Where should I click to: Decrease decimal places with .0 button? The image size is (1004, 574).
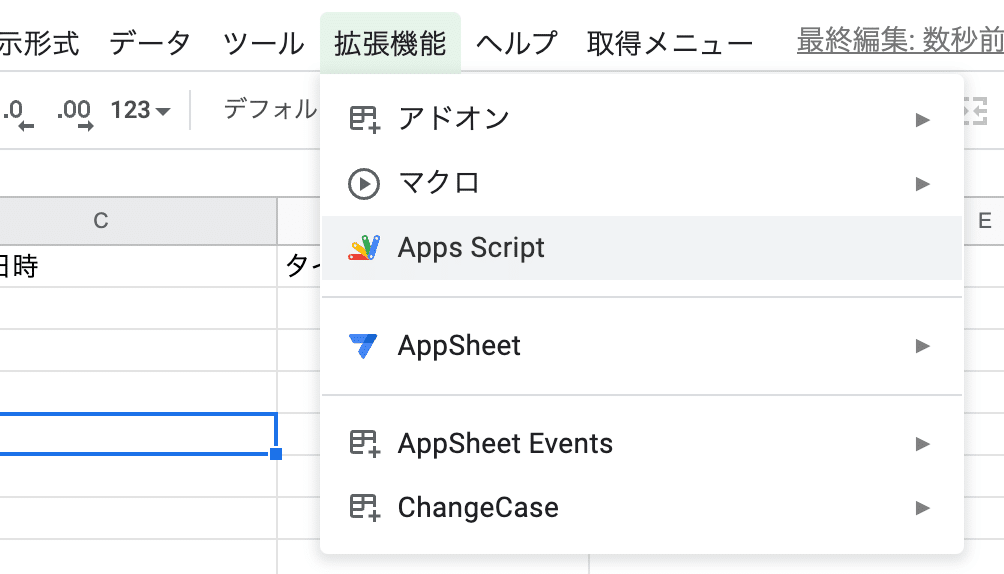click(x=17, y=113)
